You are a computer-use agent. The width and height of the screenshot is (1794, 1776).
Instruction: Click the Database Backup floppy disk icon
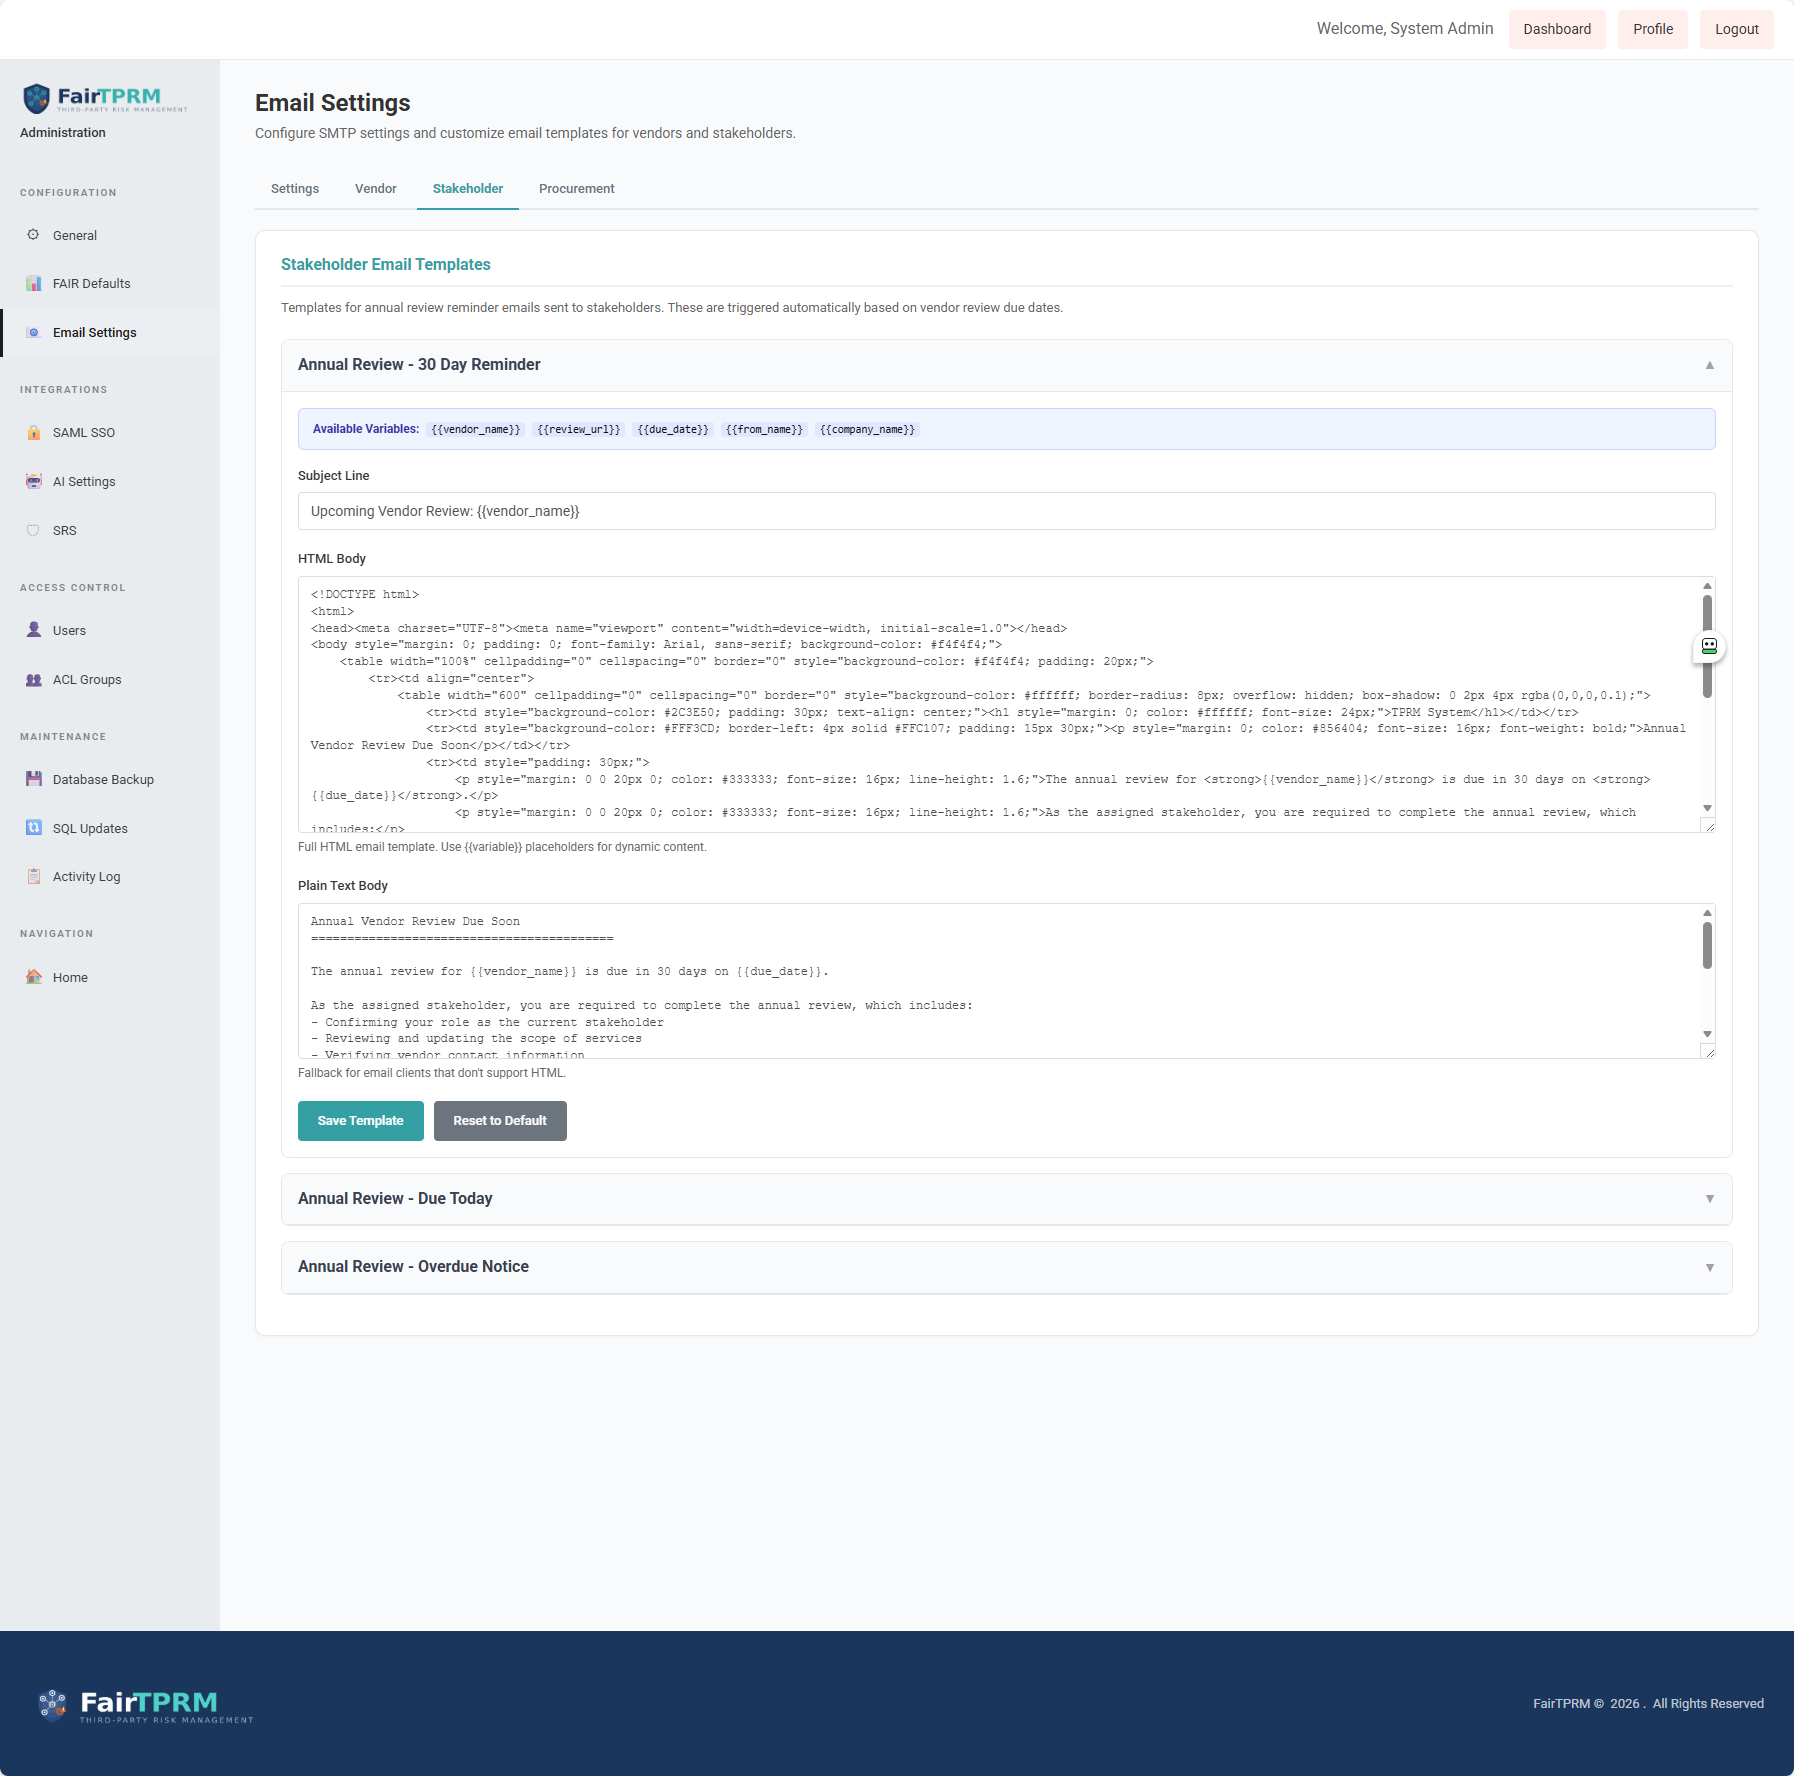(x=33, y=780)
